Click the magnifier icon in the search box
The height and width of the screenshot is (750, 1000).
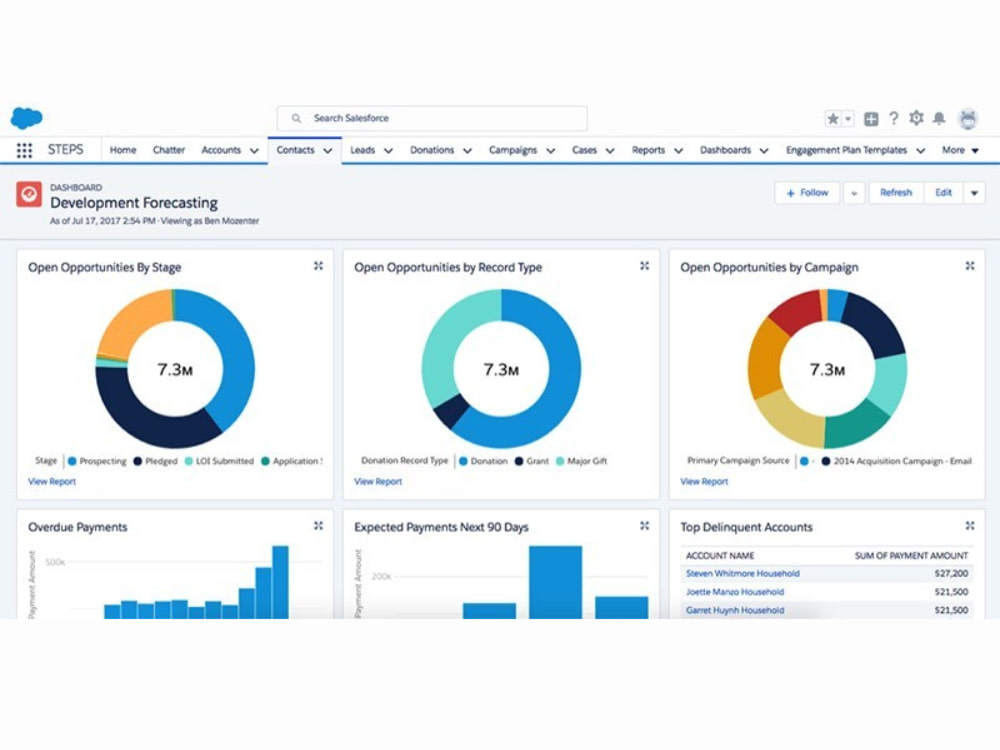tap(296, 119)
